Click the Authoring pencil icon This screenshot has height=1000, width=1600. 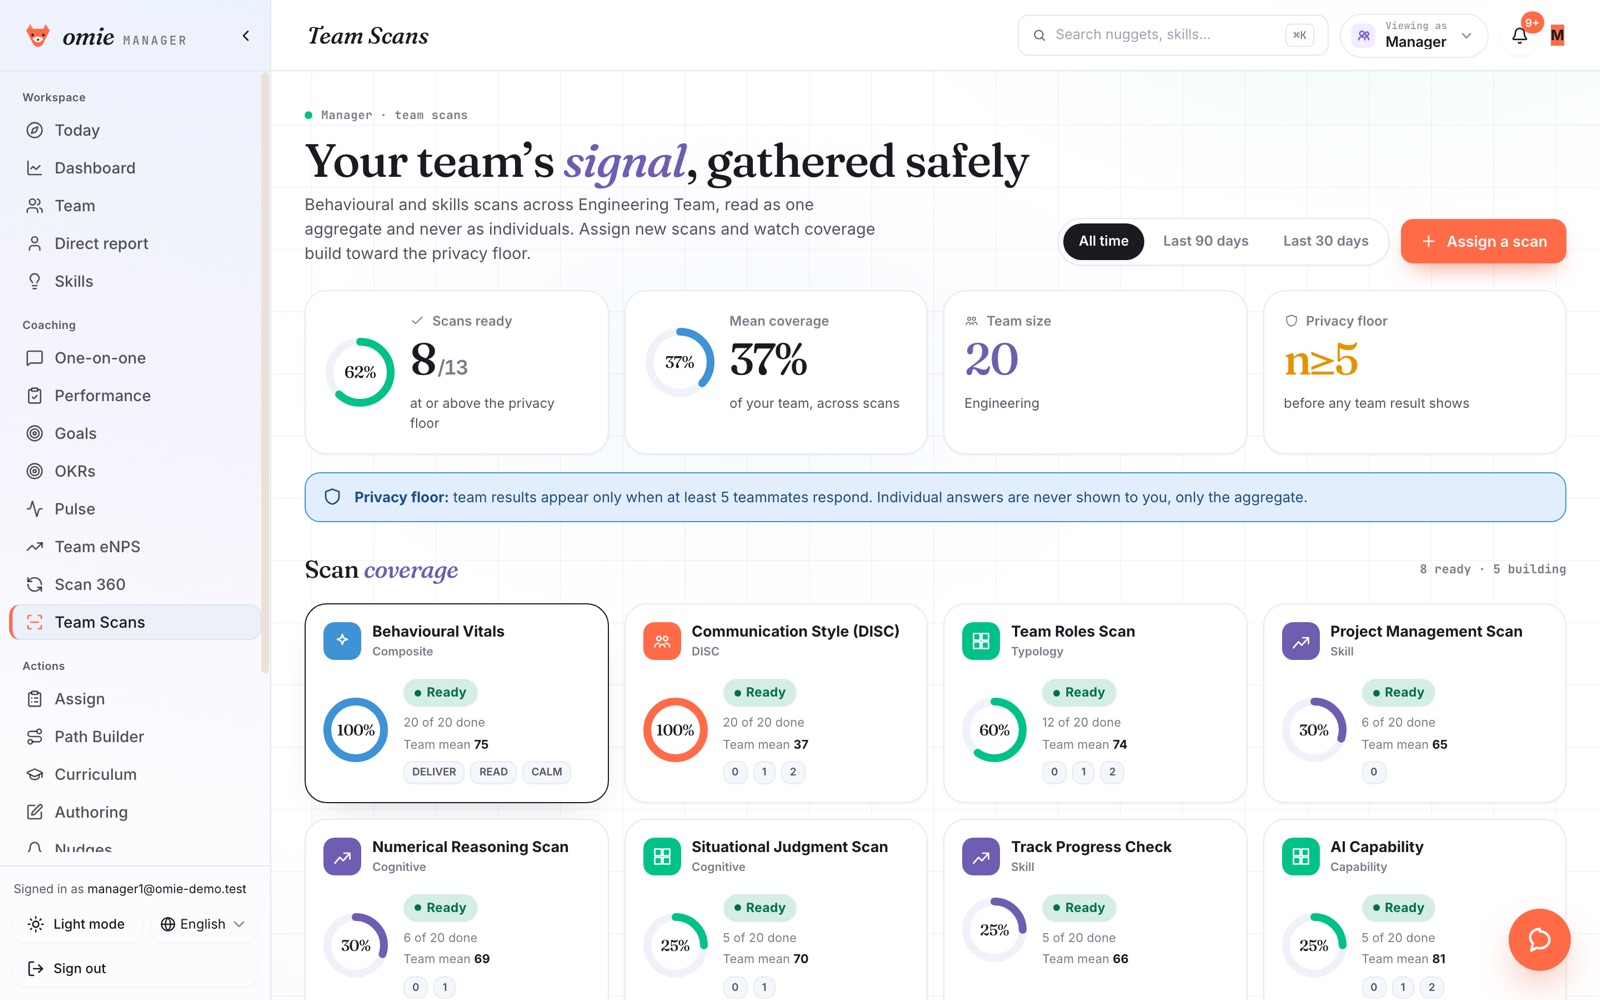pyautogui.click(x=35, y=812)
